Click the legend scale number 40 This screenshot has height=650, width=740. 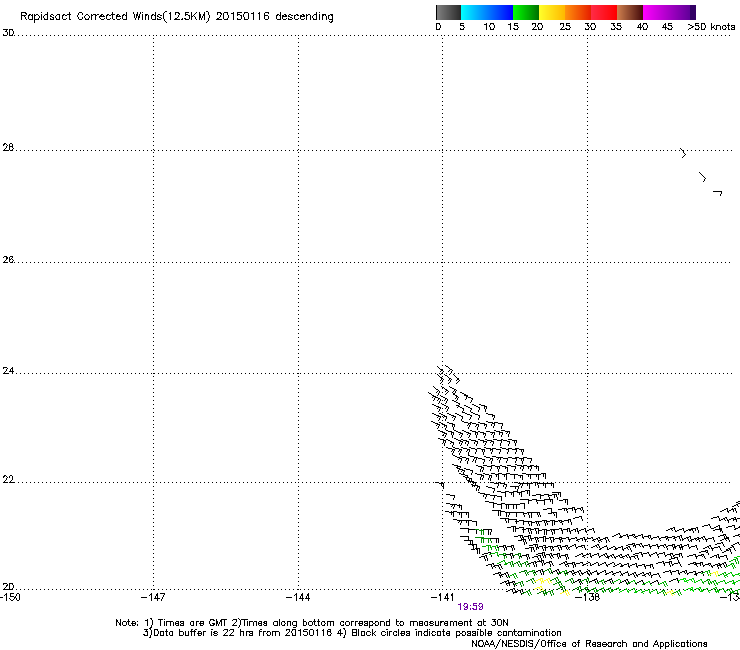pos(642,27)
